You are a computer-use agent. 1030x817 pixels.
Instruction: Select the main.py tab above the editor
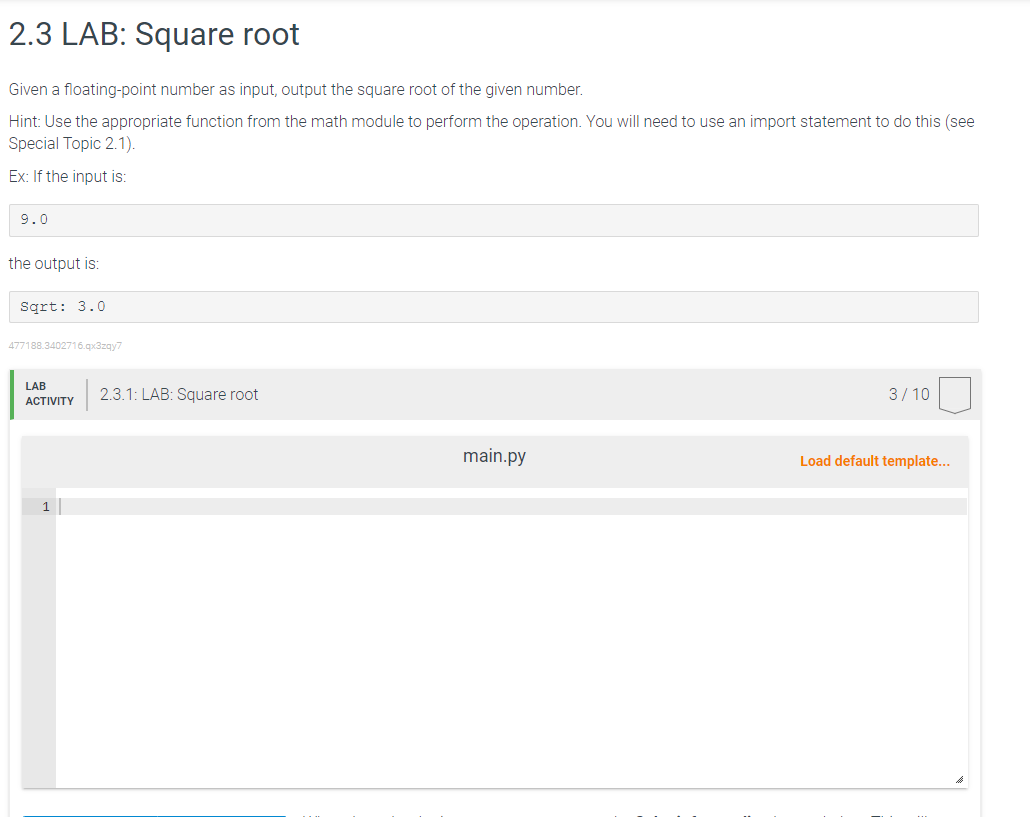493,456
